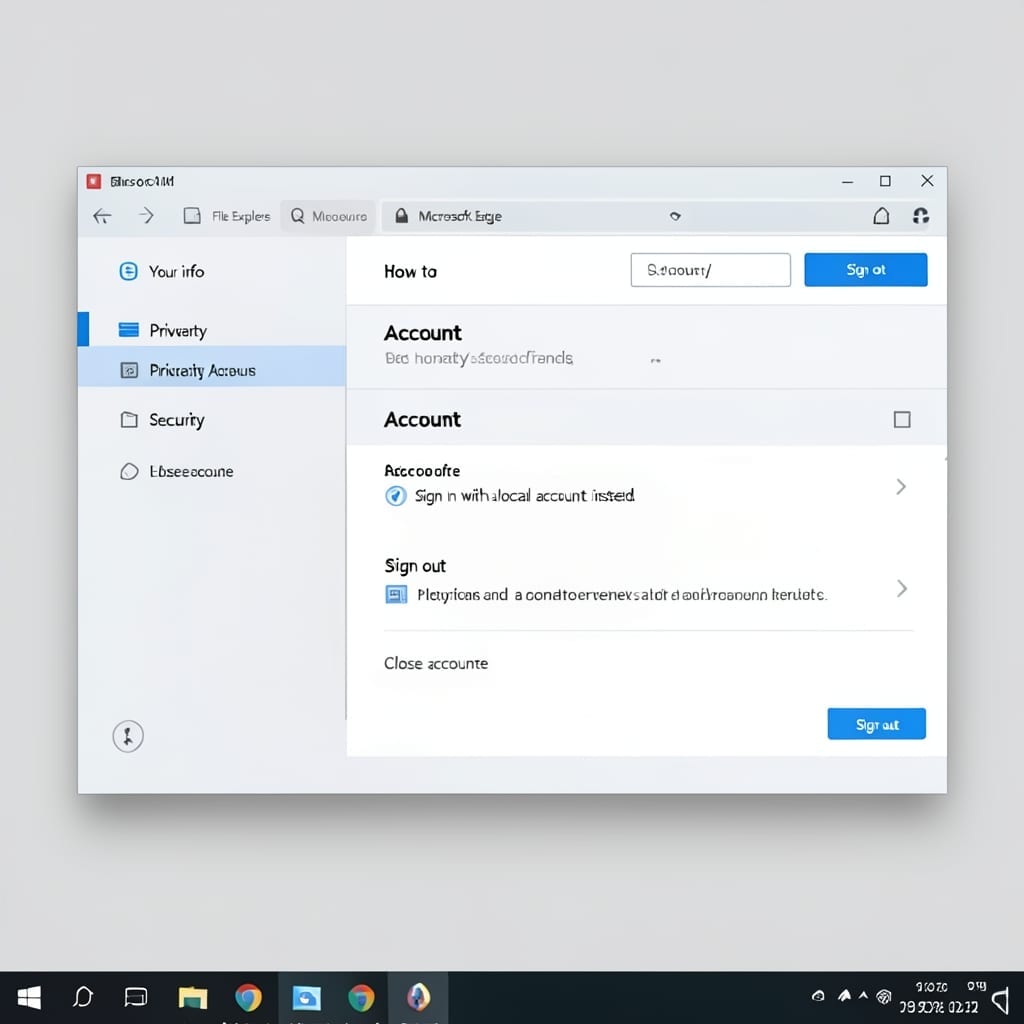This screenshot has width=1024, height=1024.
Task: Select Privearty in the sidebar
Action: coord(212,330)
